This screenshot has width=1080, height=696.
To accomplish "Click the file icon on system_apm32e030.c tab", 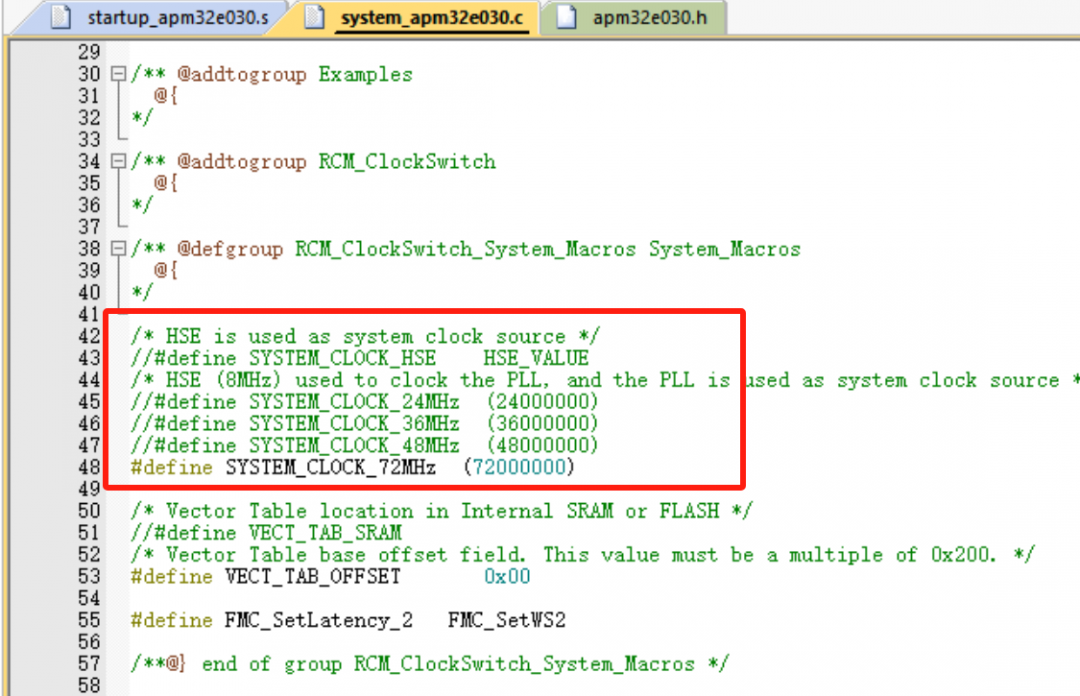I will [315, 17].
